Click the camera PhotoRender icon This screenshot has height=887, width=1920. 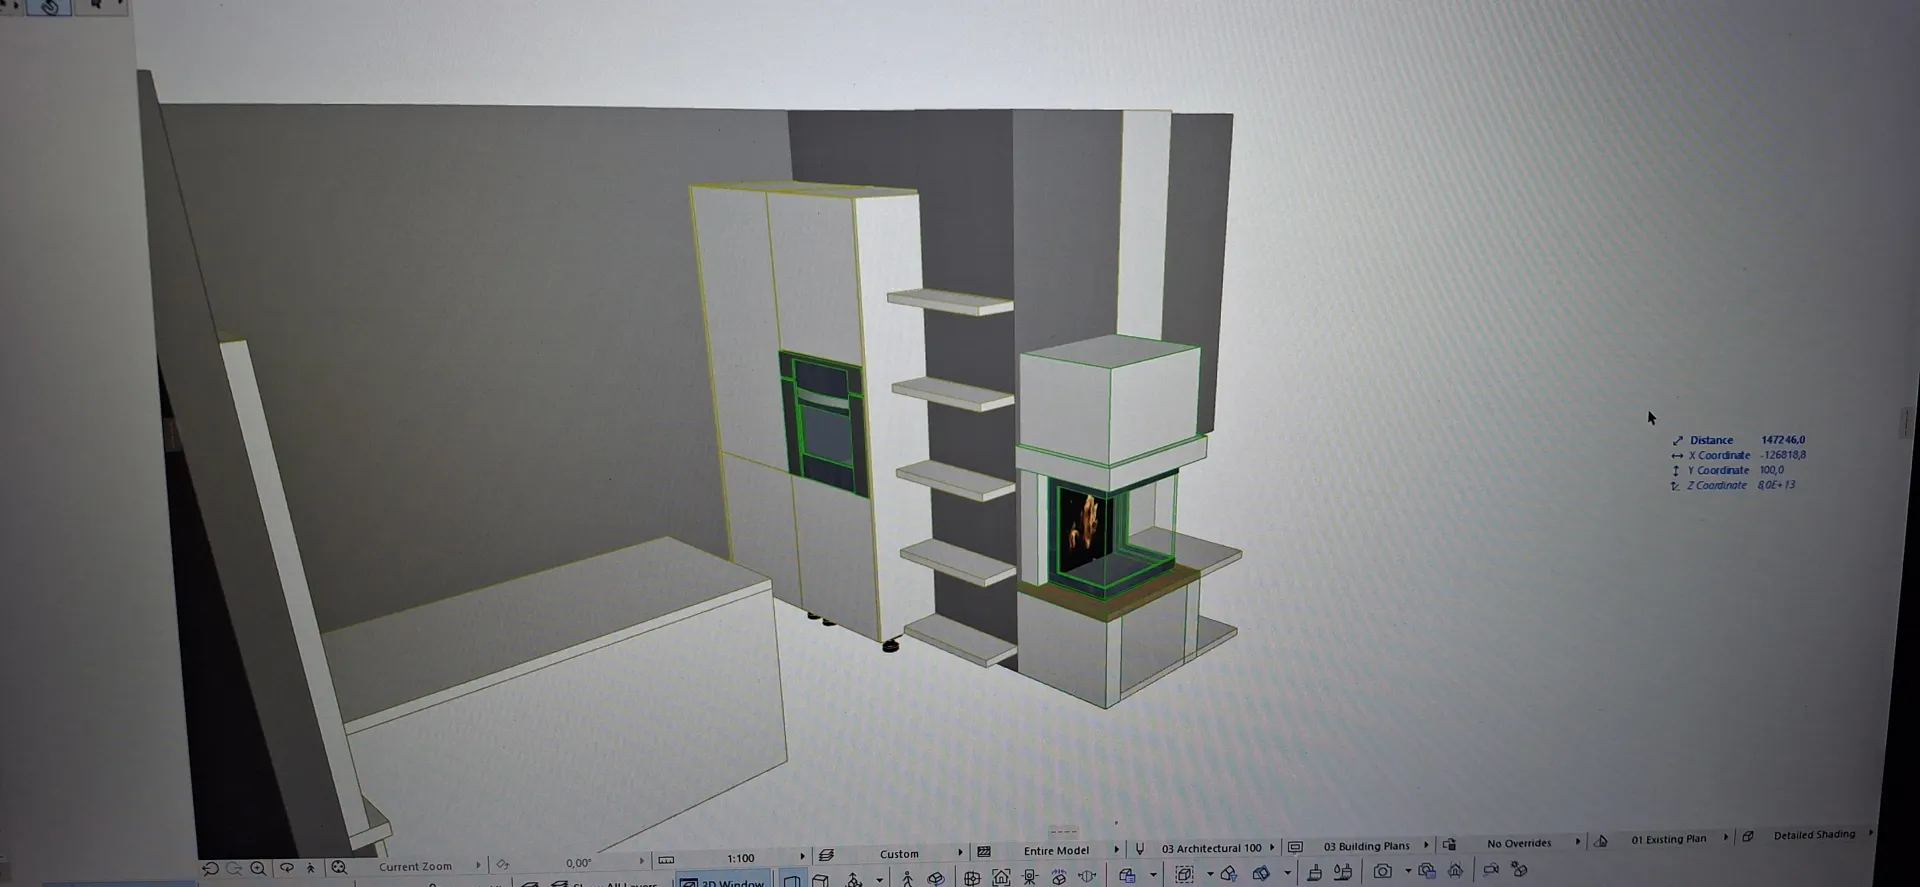[x=1382, y=872]
